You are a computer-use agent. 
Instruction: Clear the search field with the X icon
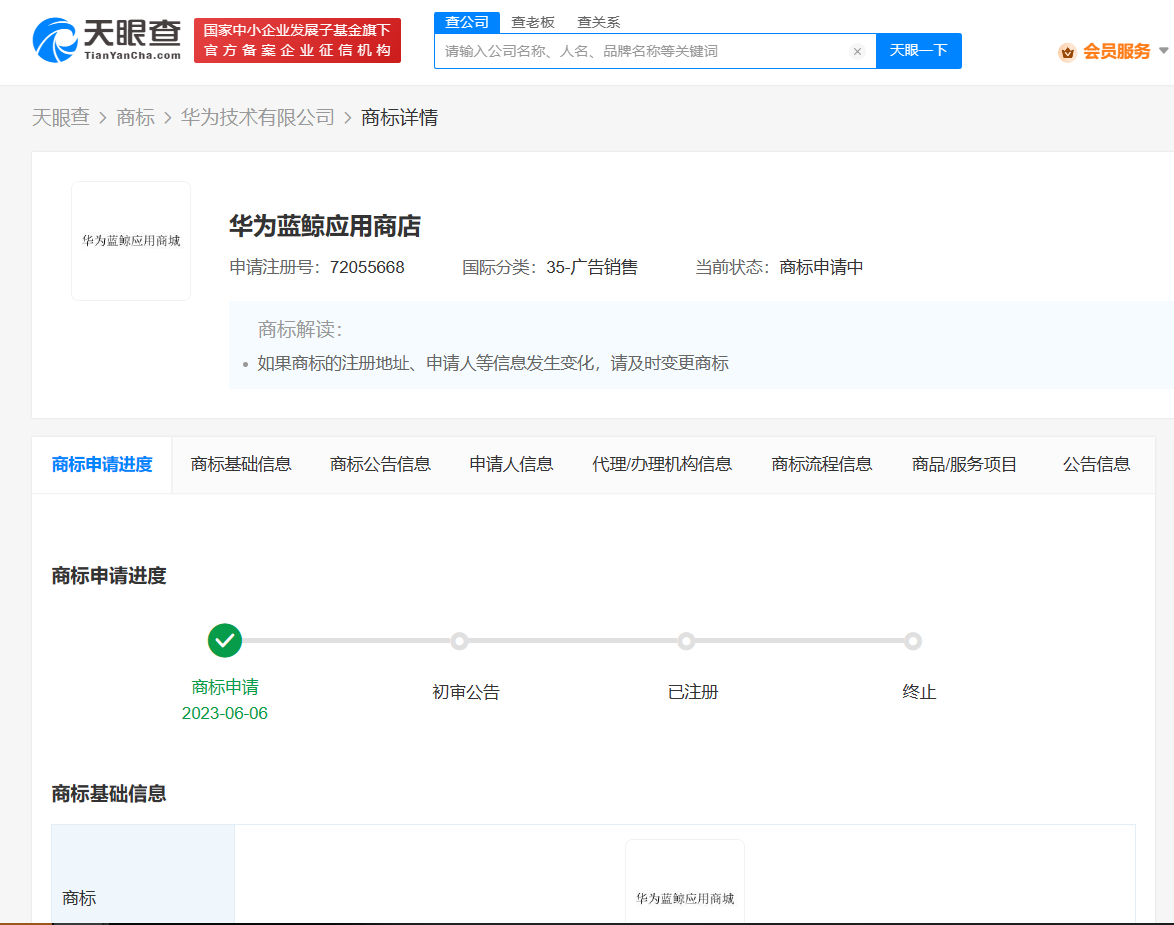[857, 52]
